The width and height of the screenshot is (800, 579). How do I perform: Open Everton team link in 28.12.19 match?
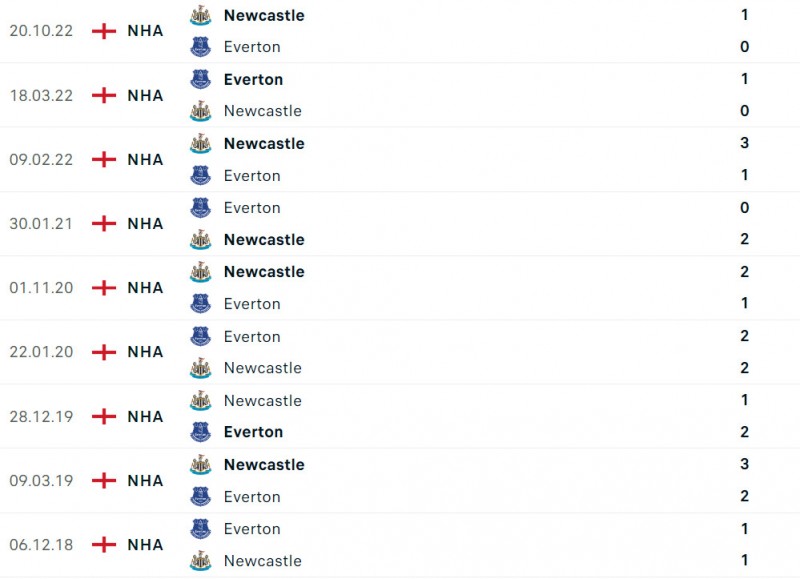[253, 432]
